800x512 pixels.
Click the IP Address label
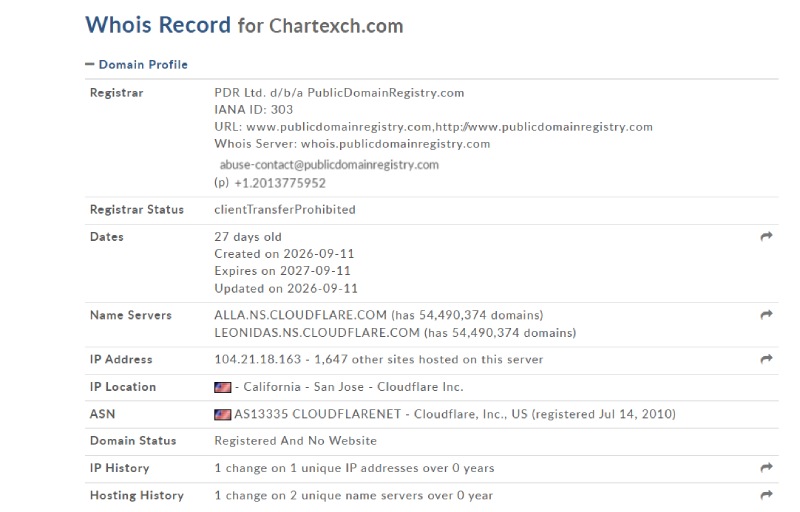point(121,360)
